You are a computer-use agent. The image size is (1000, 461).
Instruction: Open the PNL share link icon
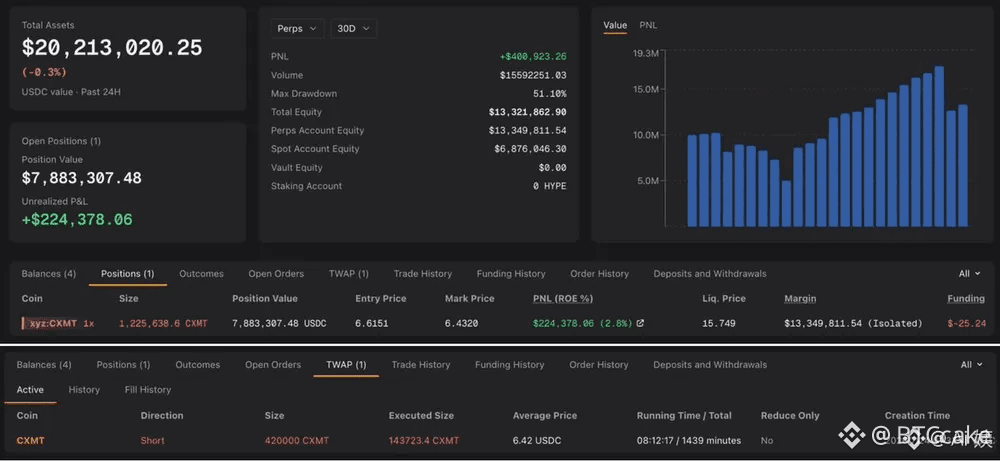point(640,323)
